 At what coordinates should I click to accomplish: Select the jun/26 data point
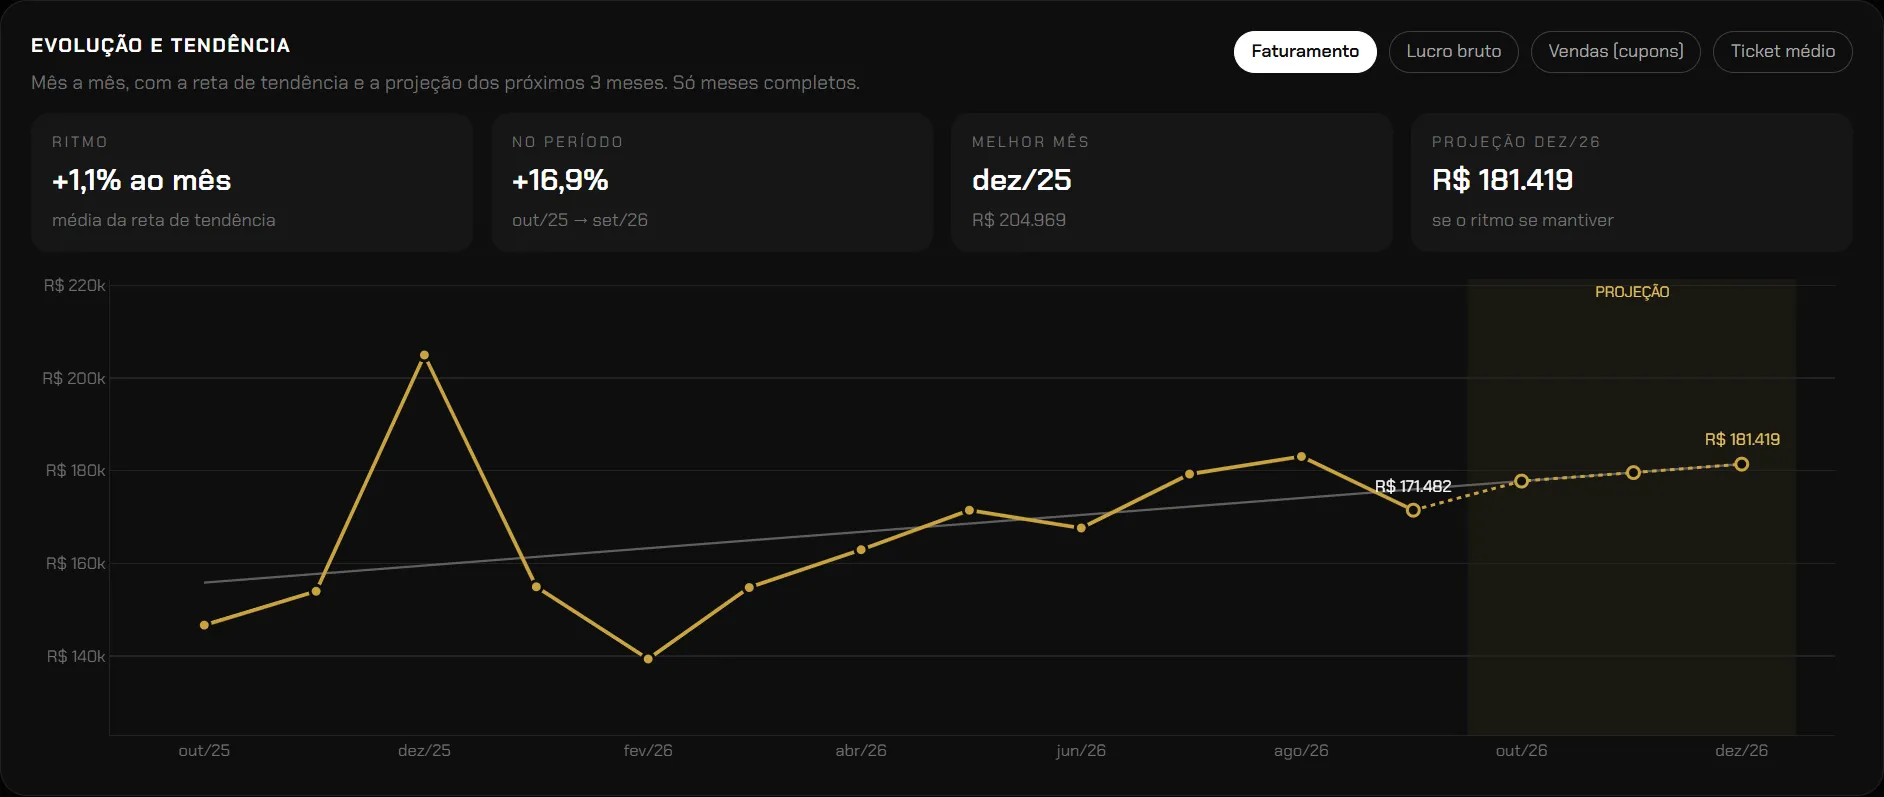[x=1081, y=528]
